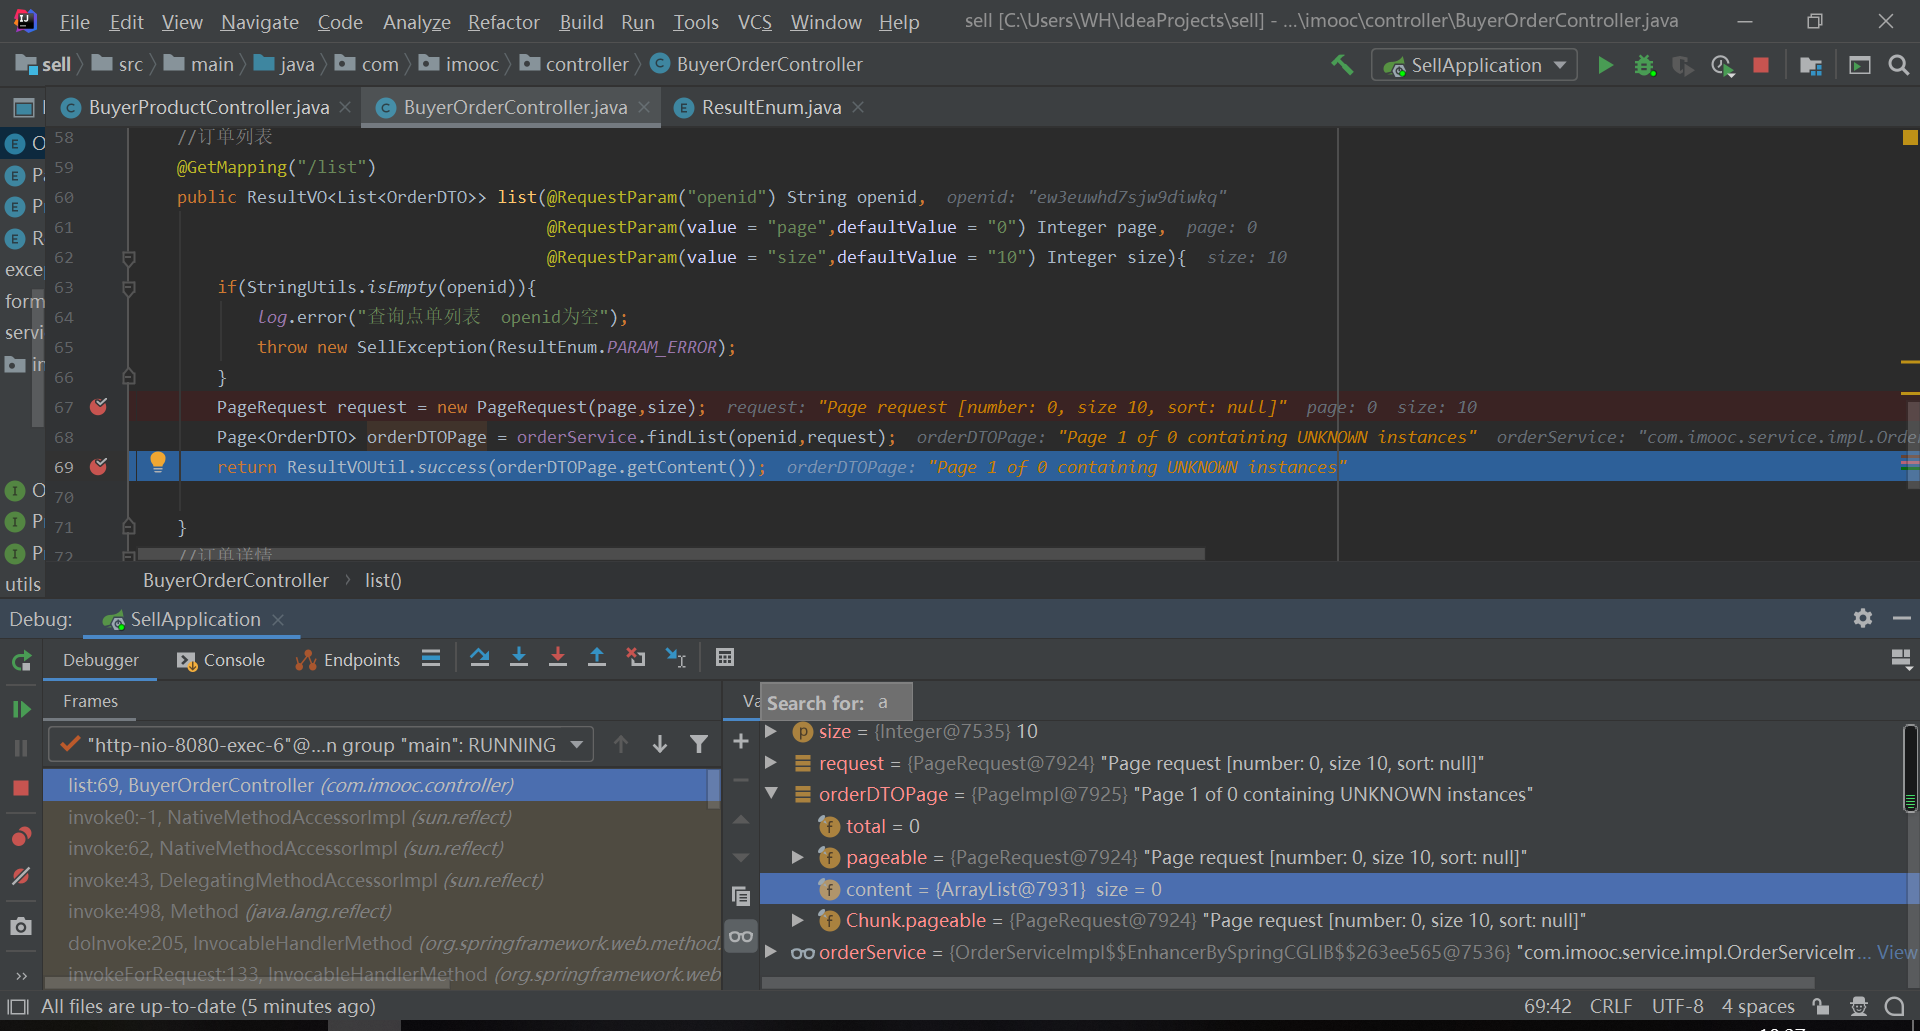The image size is (1920, 1031).
Task: Collapse the orderDTOPage variable node
Action: click(x=772, y=794)
